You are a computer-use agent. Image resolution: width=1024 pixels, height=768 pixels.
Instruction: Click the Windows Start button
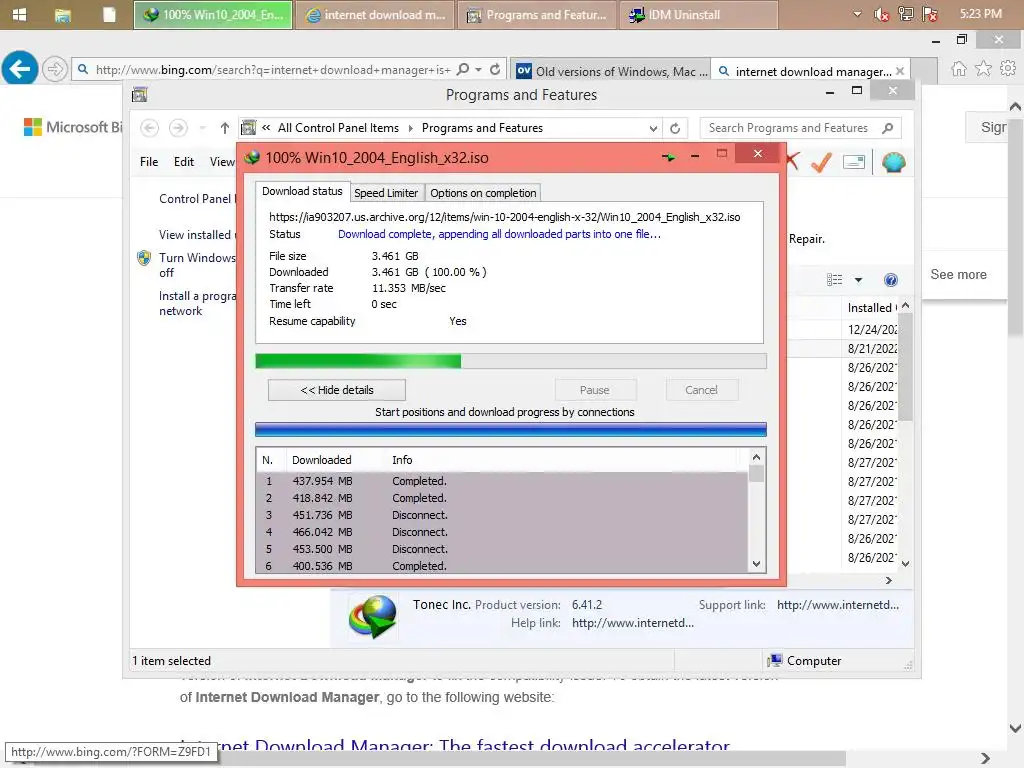20,14
